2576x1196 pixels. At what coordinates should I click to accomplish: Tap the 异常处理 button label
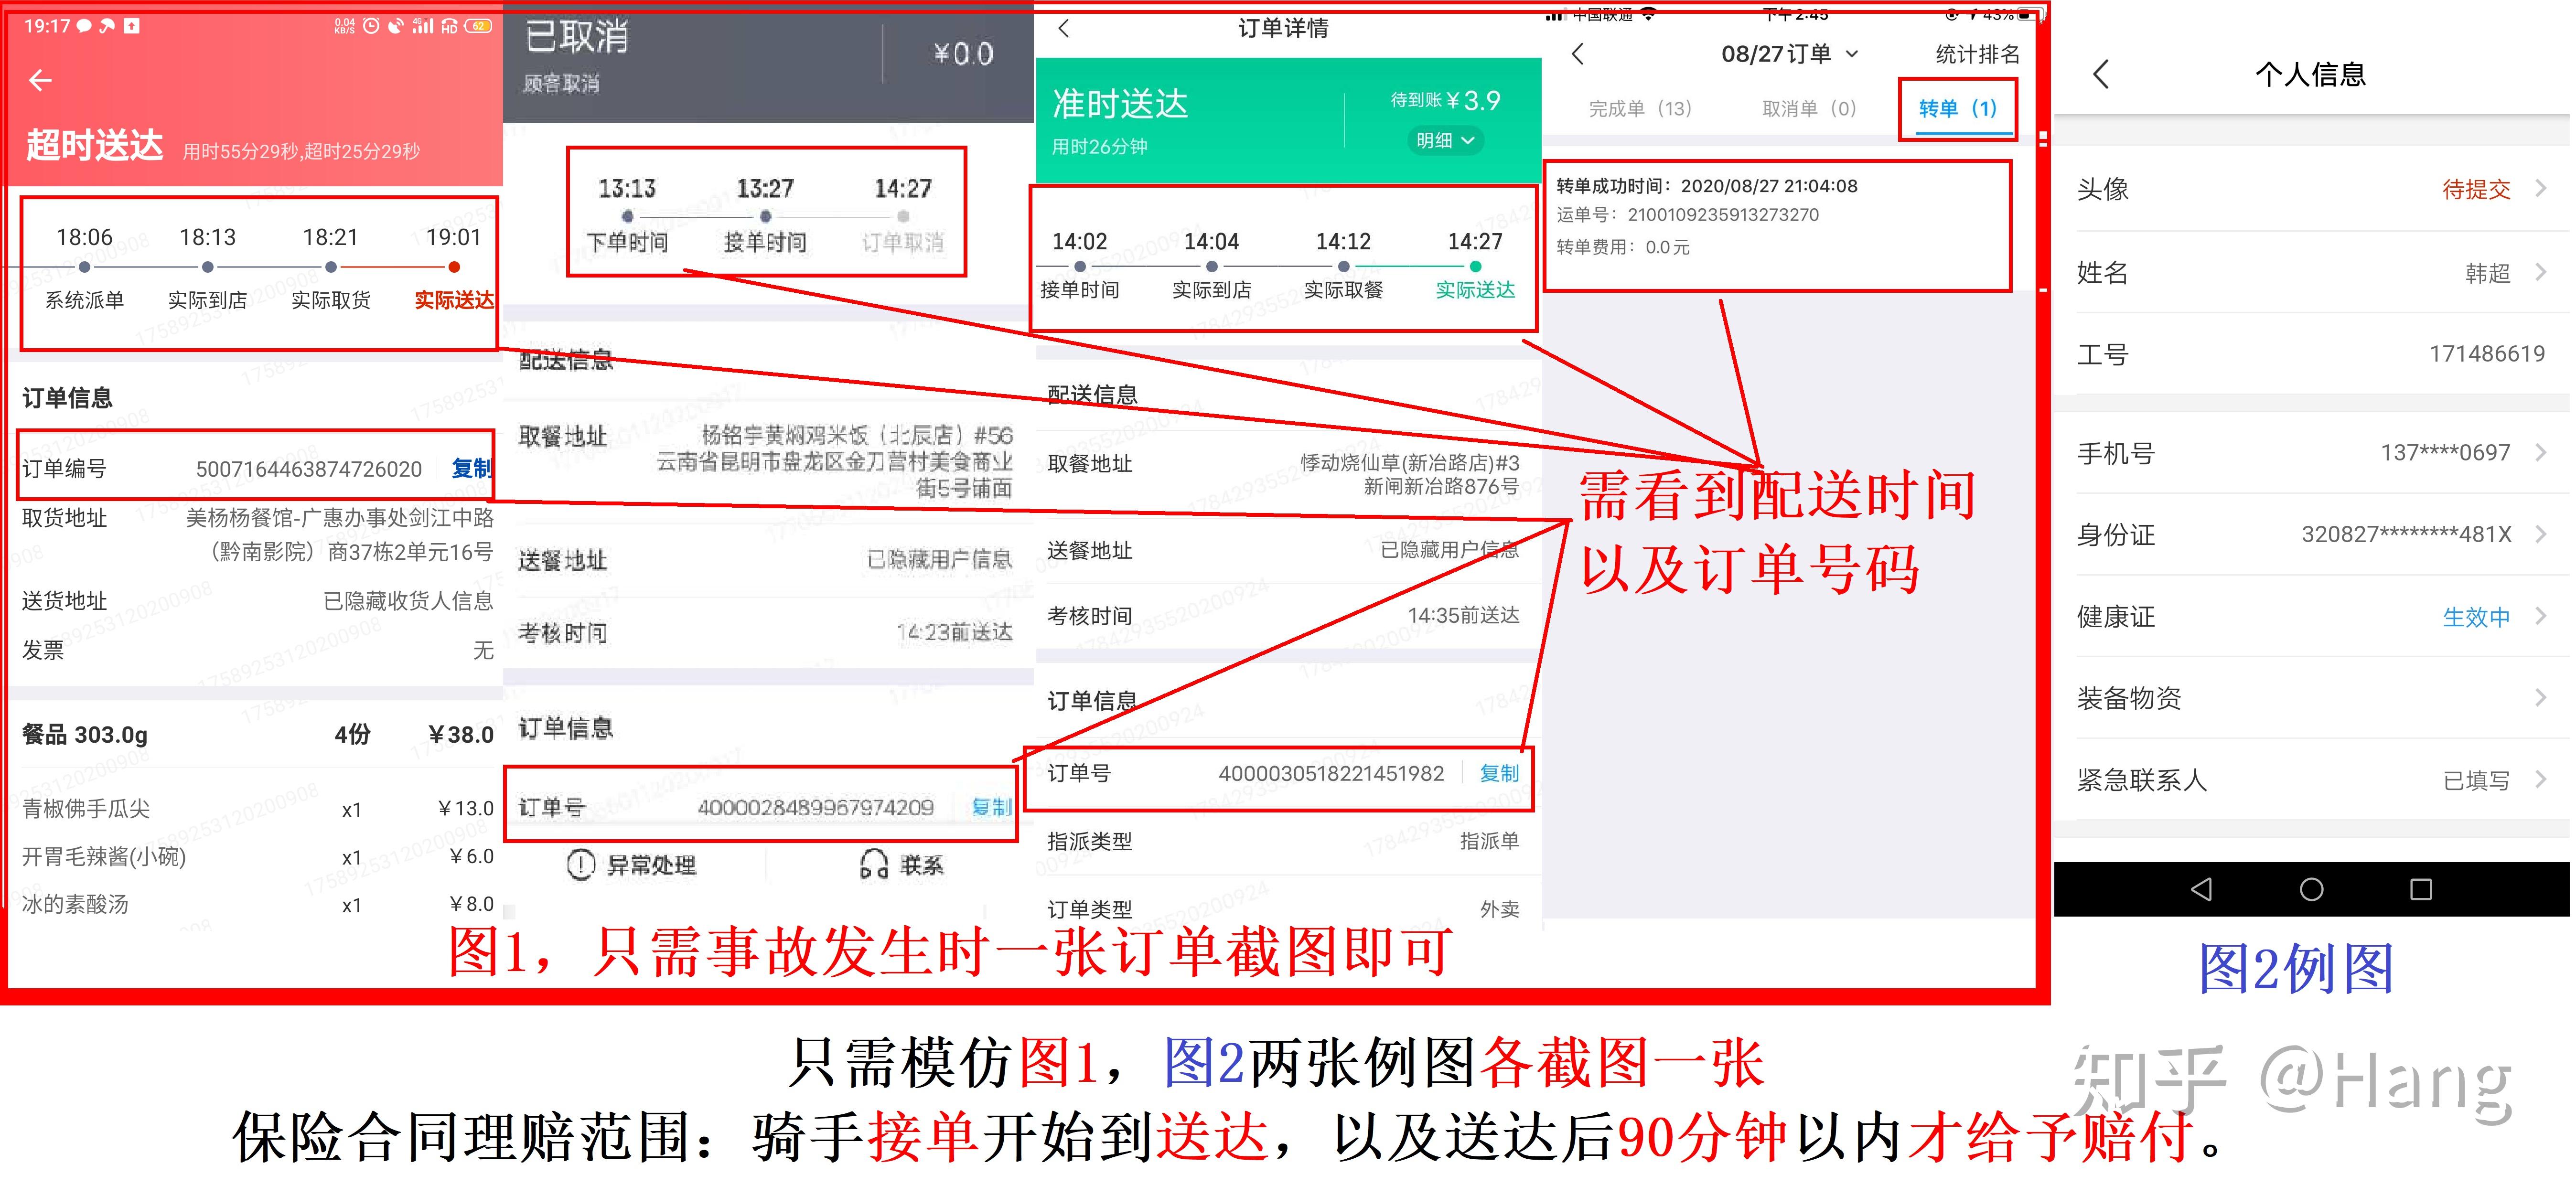[651, 865]
